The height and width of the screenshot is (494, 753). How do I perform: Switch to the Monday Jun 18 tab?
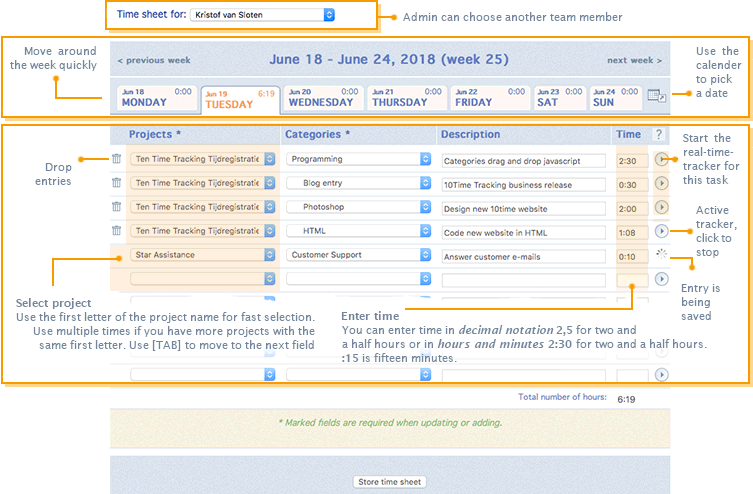click(155, 97)
